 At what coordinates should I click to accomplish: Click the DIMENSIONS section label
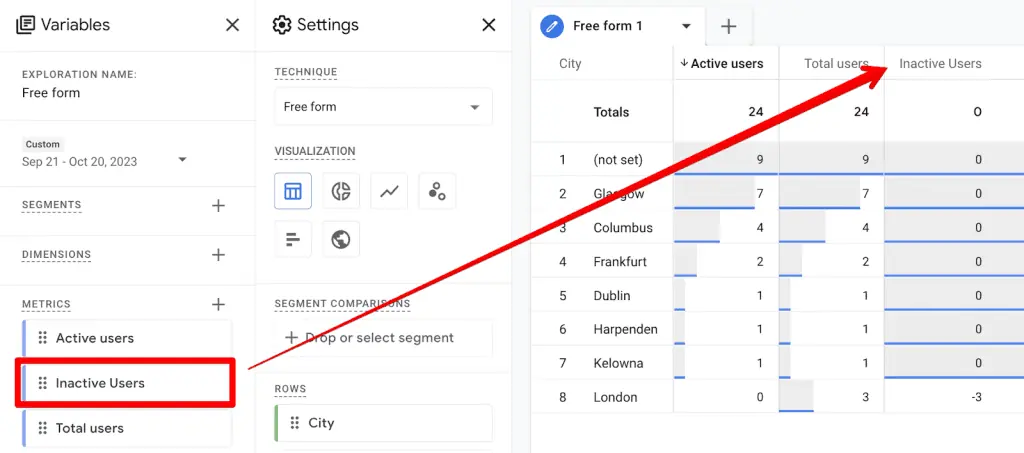(56, 255)
